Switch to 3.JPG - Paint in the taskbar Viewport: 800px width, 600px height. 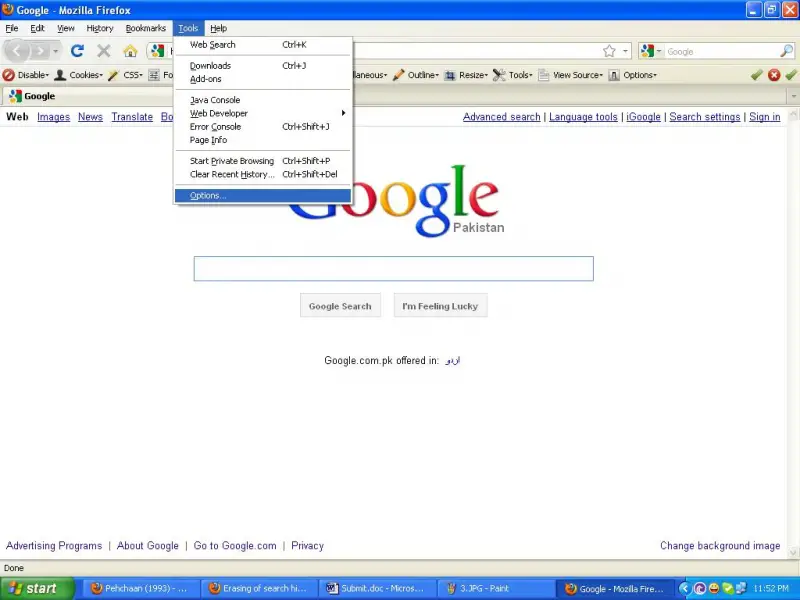coord(495,588)
